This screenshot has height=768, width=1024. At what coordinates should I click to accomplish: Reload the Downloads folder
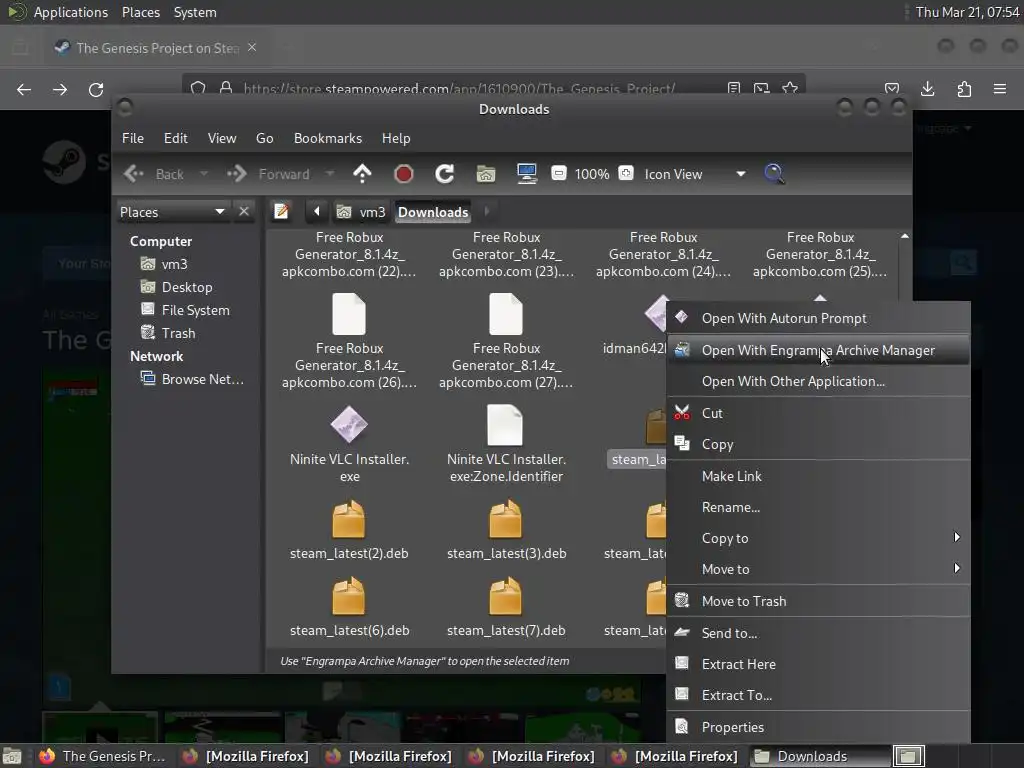(445, 174)
